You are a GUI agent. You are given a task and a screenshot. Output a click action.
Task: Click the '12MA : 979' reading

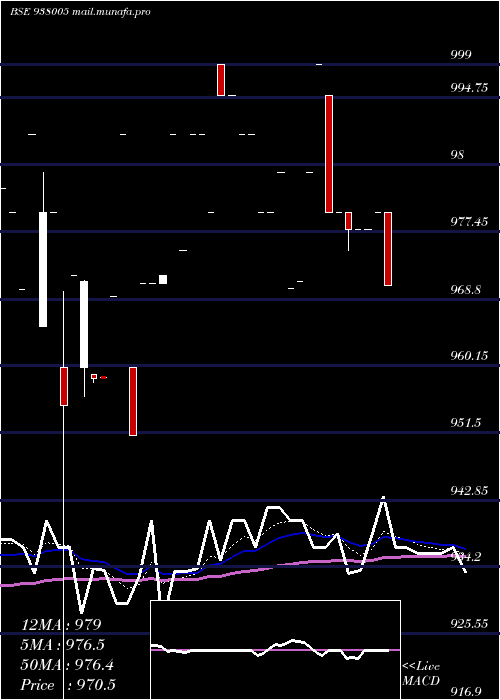point(61,625)
